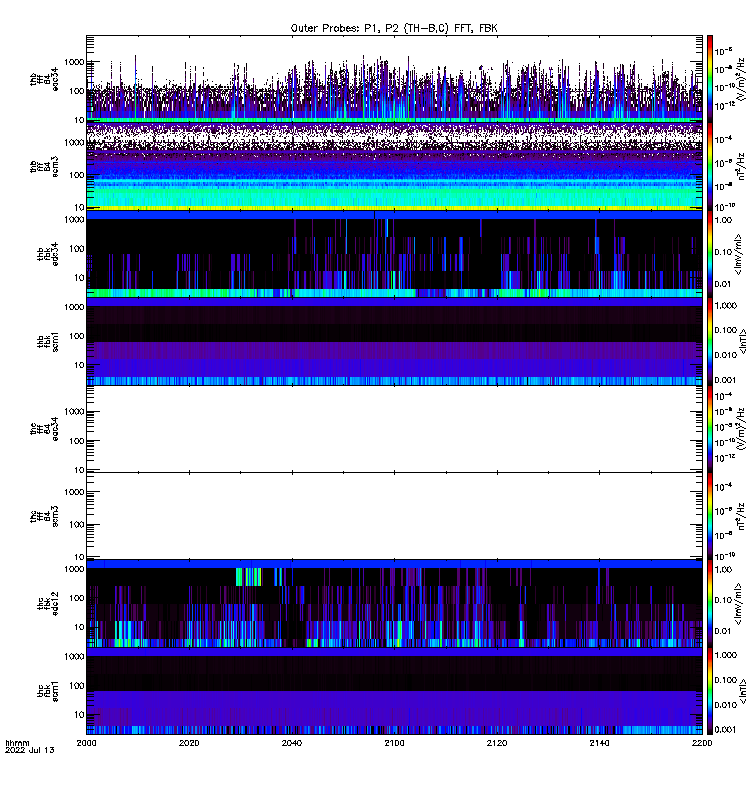Screen dimensions: 750x800
Task: Click '1.000' color bar tick of thc scm1
Action: click(726, 655)
